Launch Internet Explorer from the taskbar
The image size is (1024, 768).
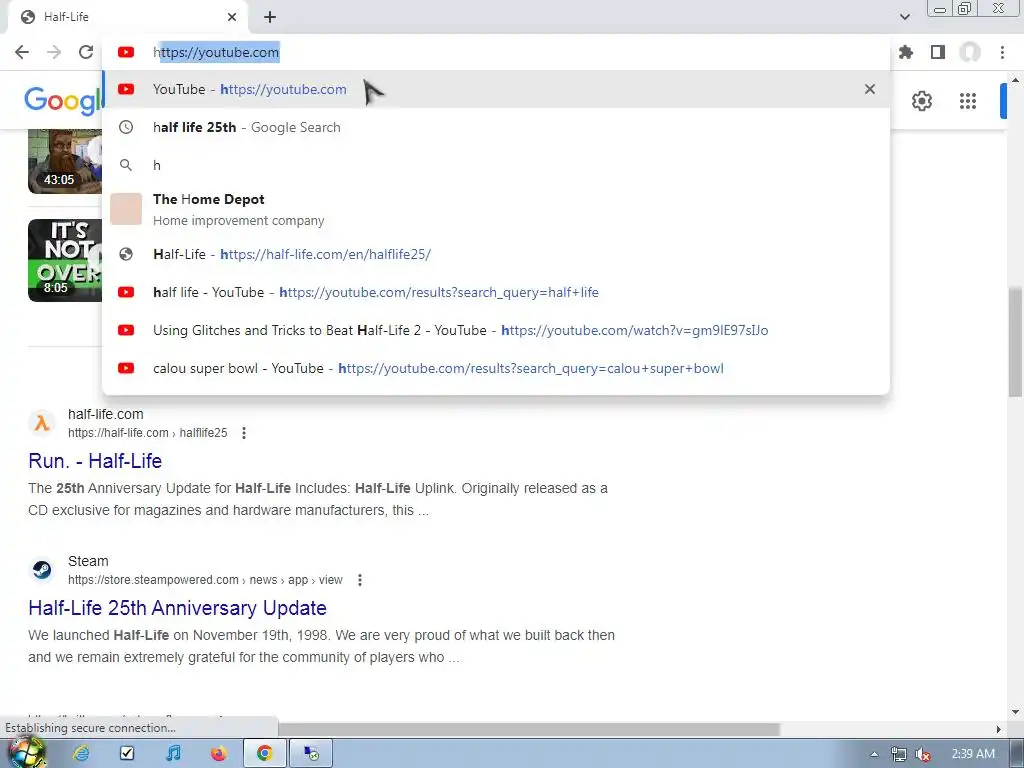coord(81,754)
